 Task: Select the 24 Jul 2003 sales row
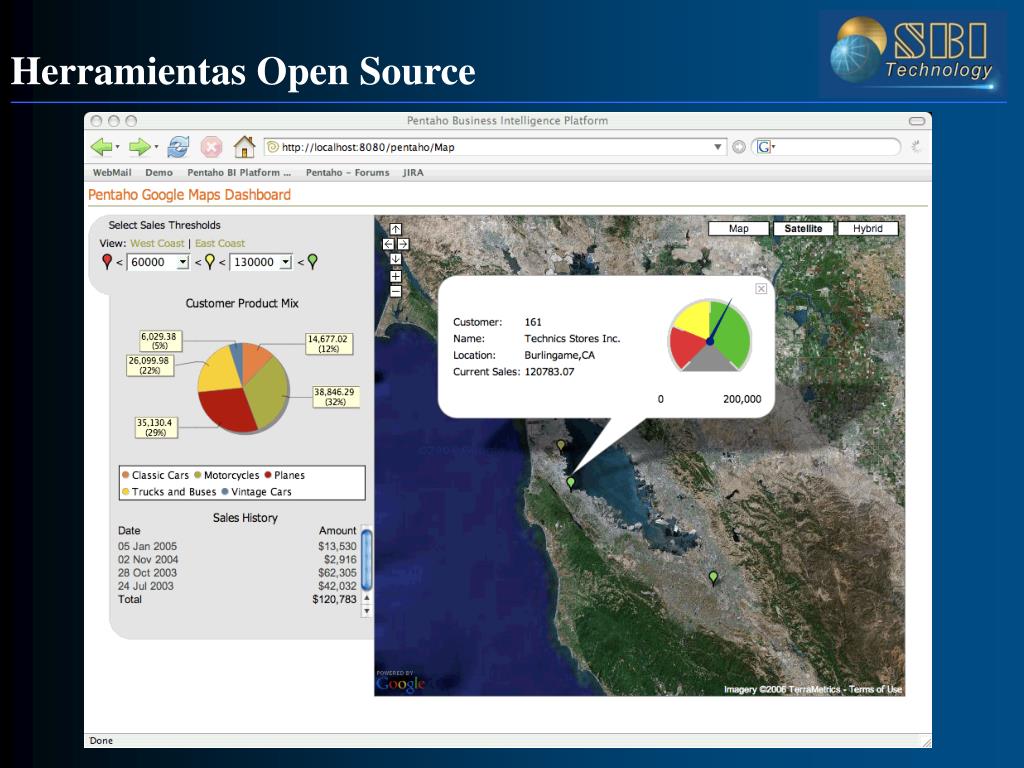click(x=237, y=586)
